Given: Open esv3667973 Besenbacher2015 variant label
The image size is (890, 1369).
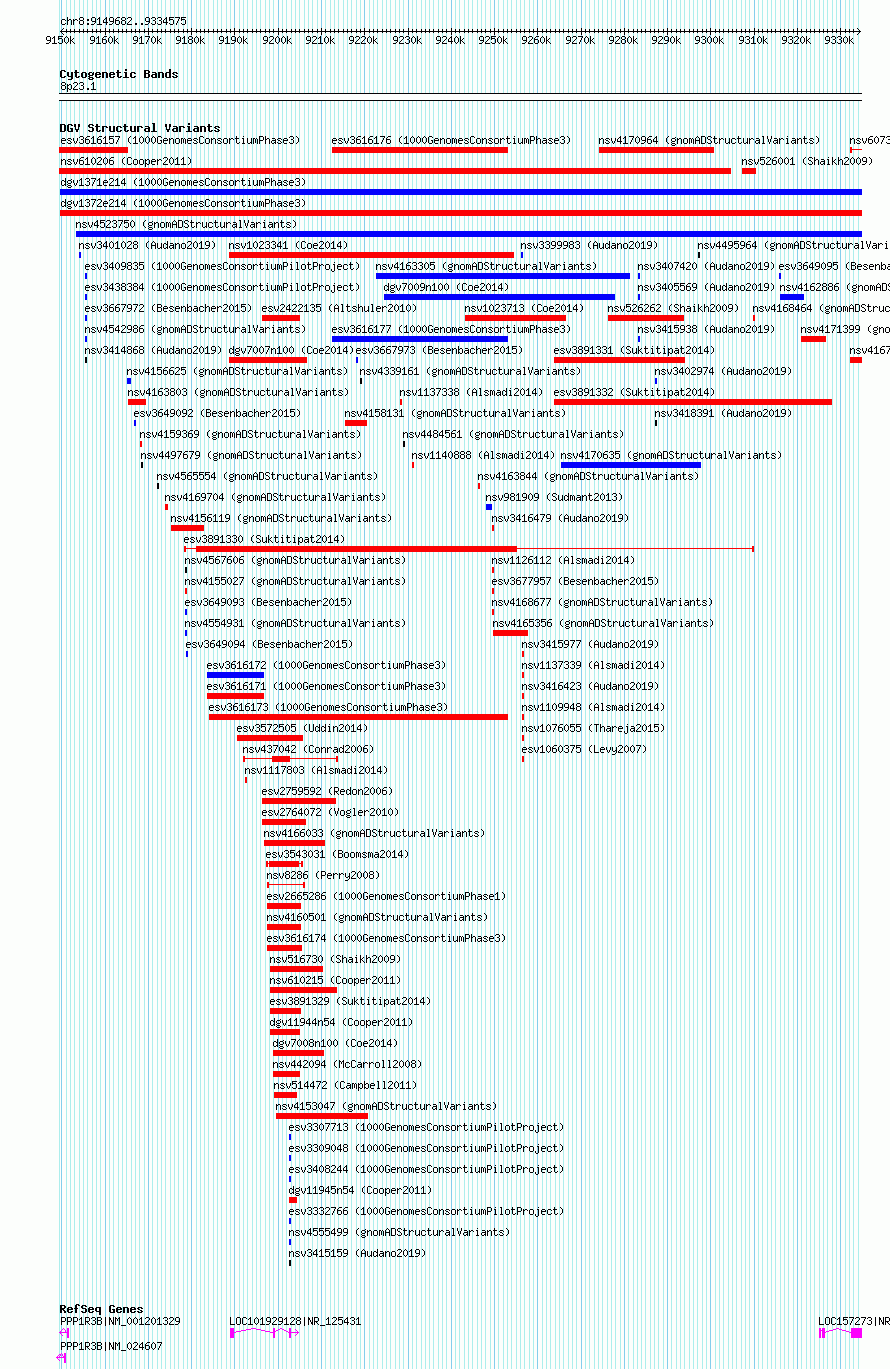Looking at the screenshot, I should [x=440, y=350].
